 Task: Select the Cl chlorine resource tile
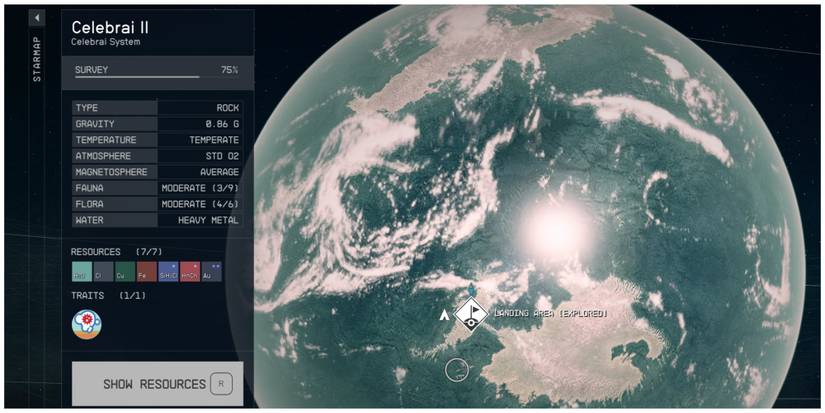point(103,272)
